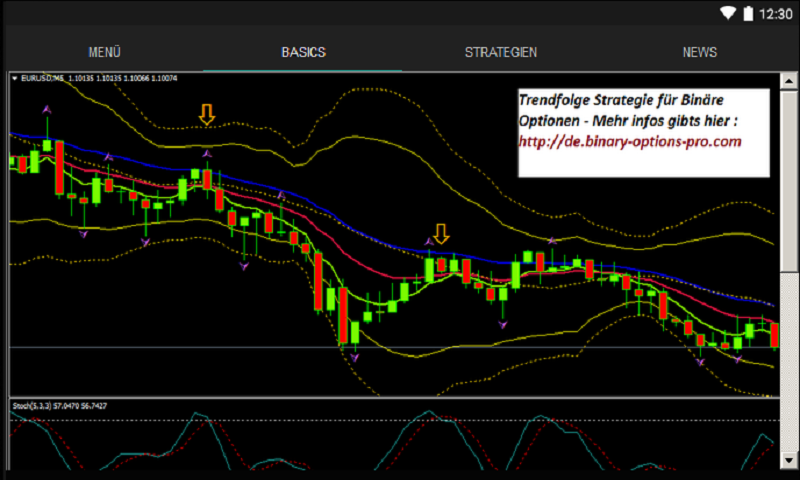Click the purple fractal arrow above first candle wick

point(46,108)
